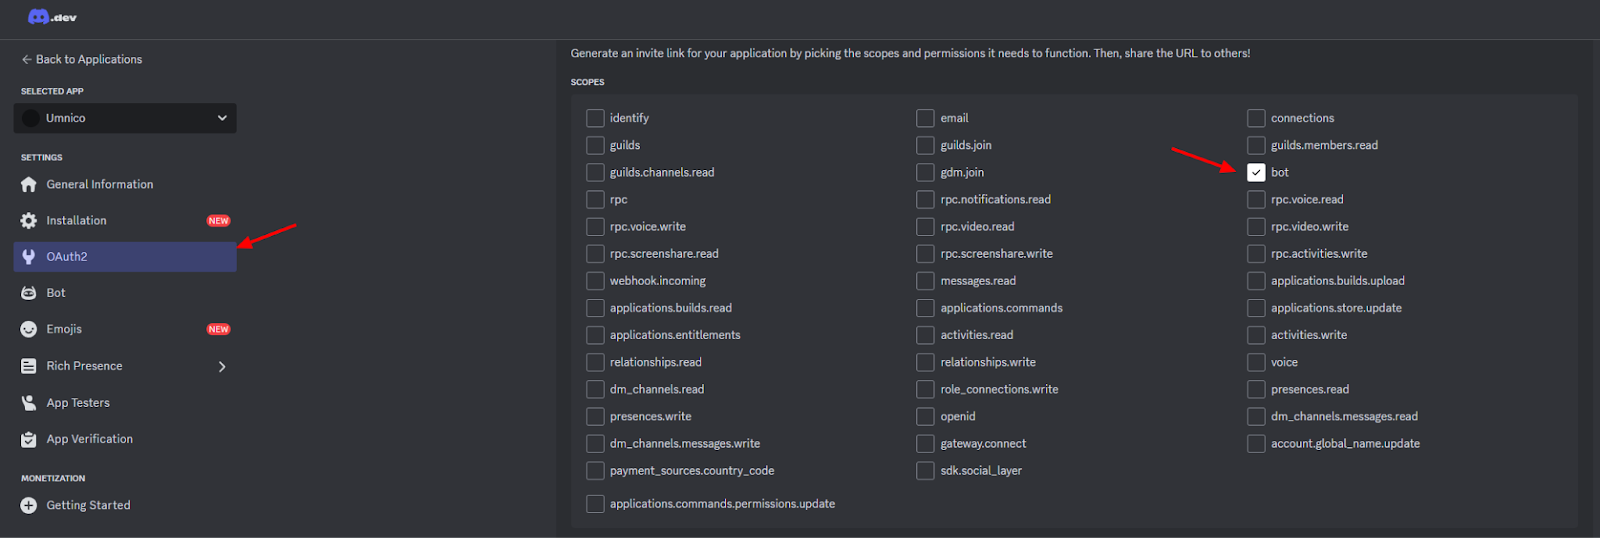The image size is (1600, 538).
Task: Open the Rich Presence settings item
Action: coord(85,366)
